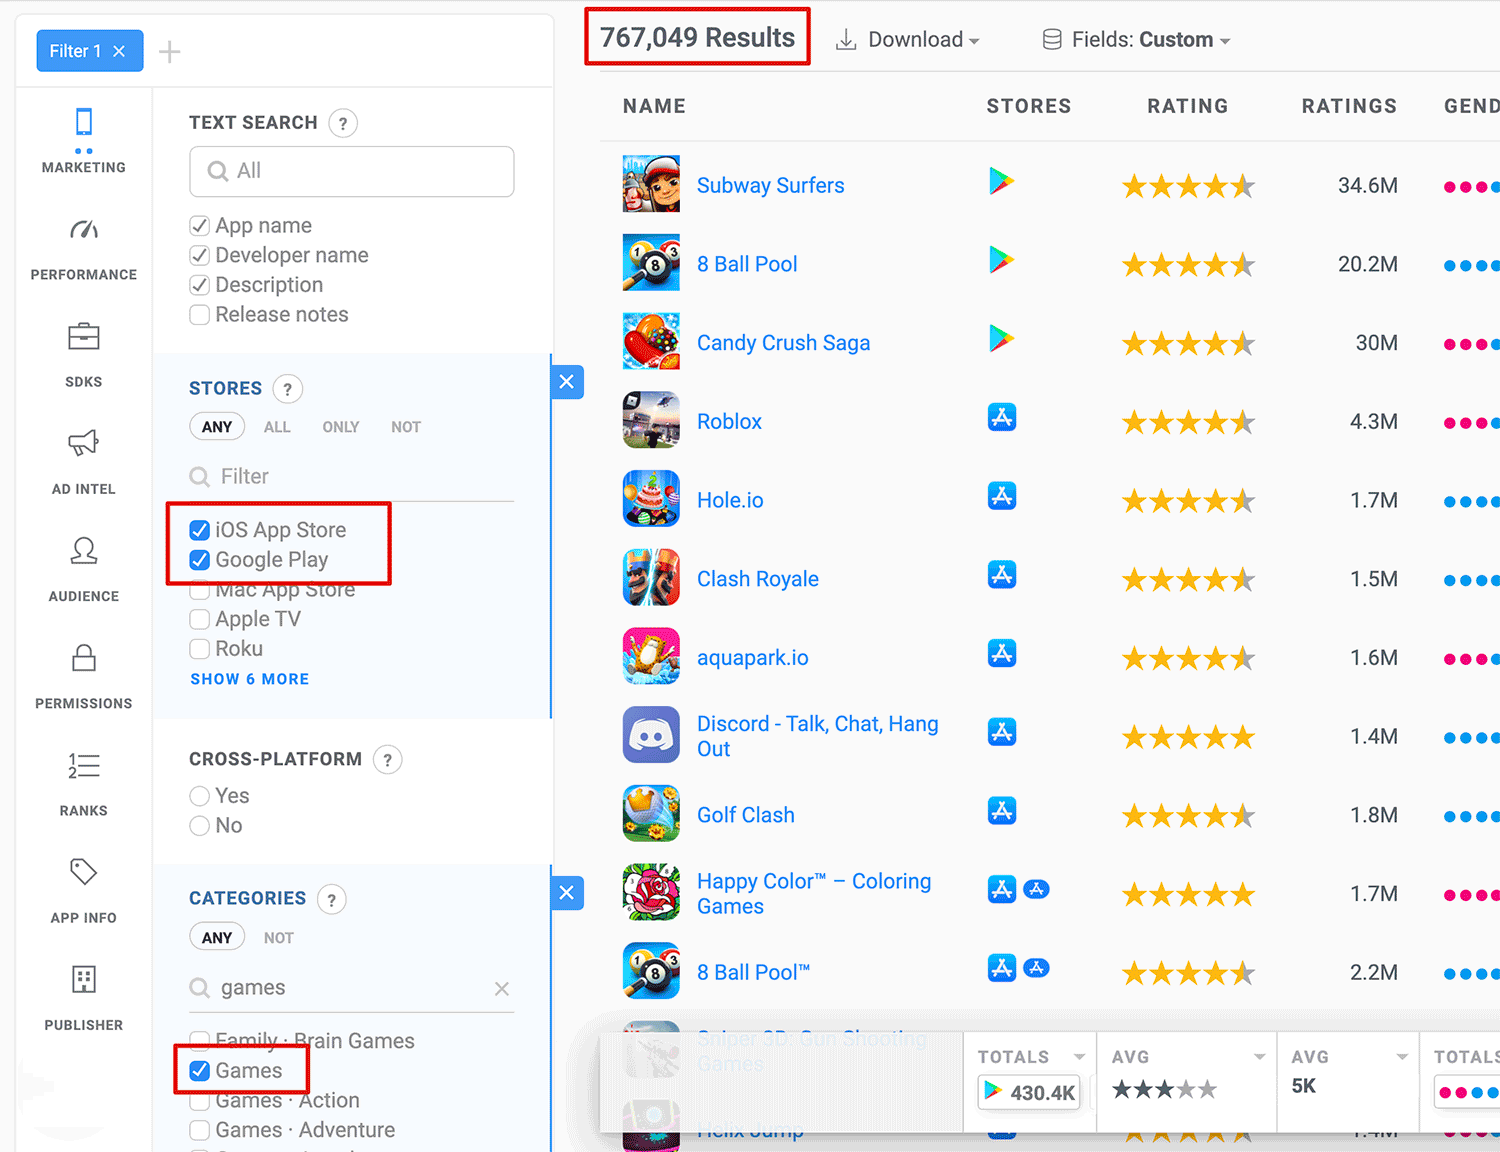Open the aquapark.io app link
This screenshot has width=1500, height=1152.
click(x=752, y=658)
